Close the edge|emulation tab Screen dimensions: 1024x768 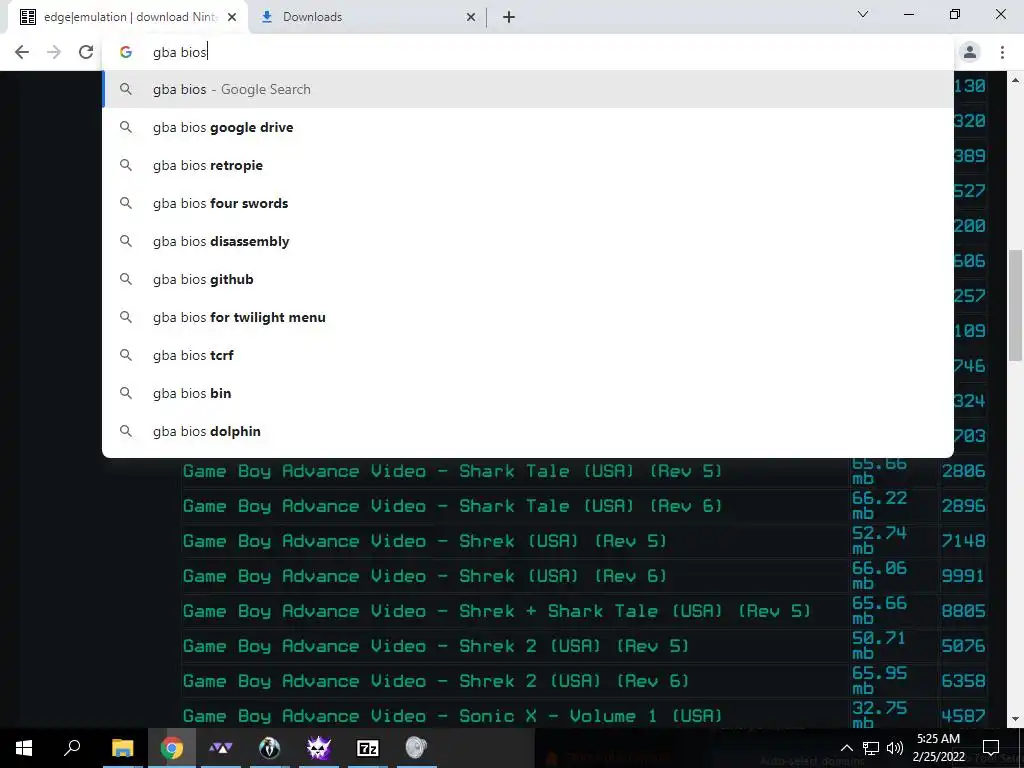[232, 18]
